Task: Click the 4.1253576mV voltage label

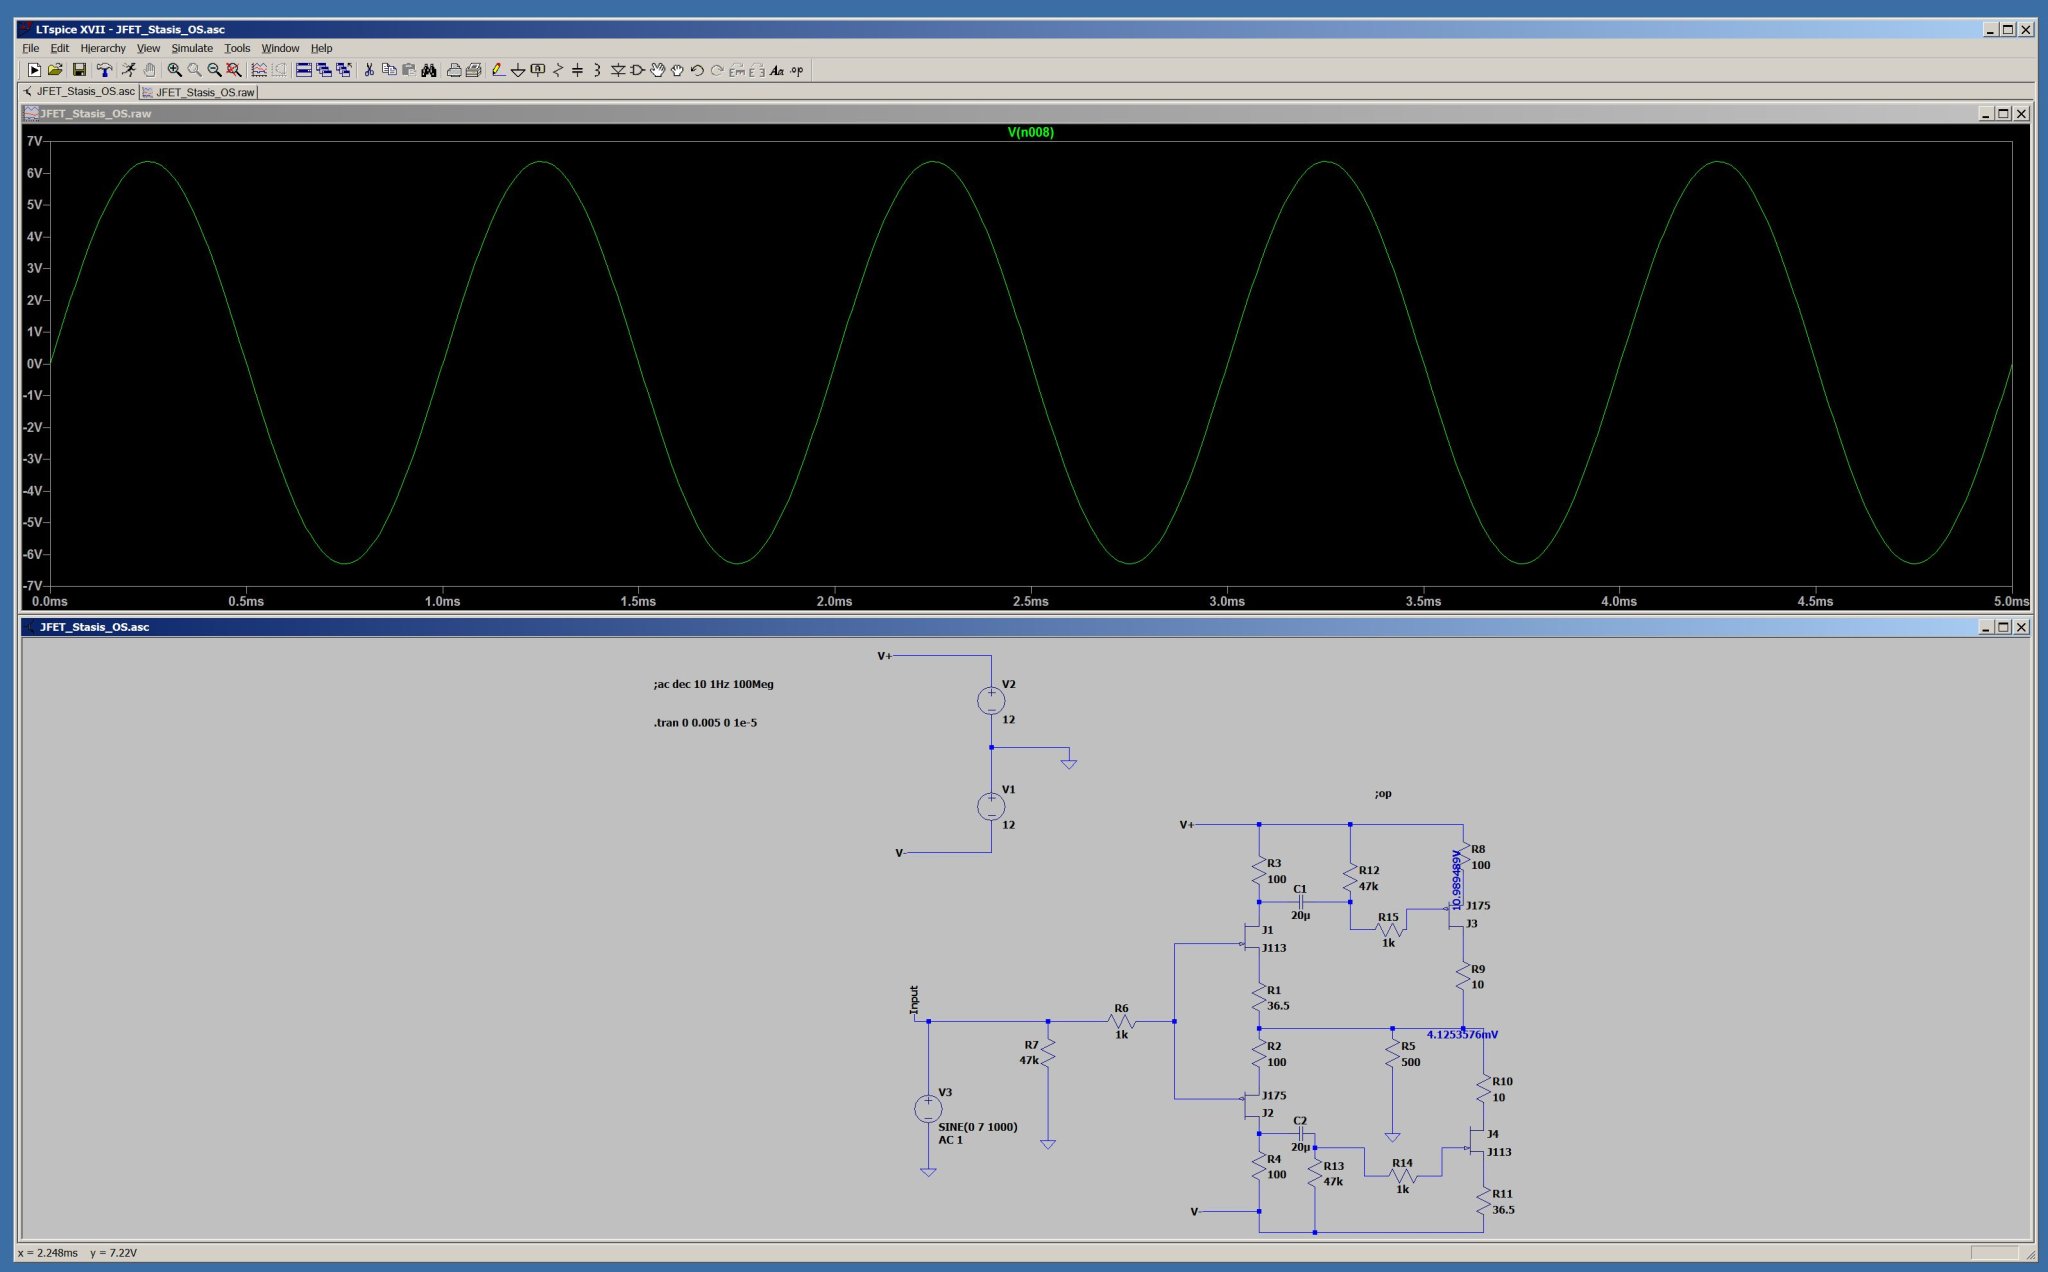Action: click(x=1462, y=1034)
